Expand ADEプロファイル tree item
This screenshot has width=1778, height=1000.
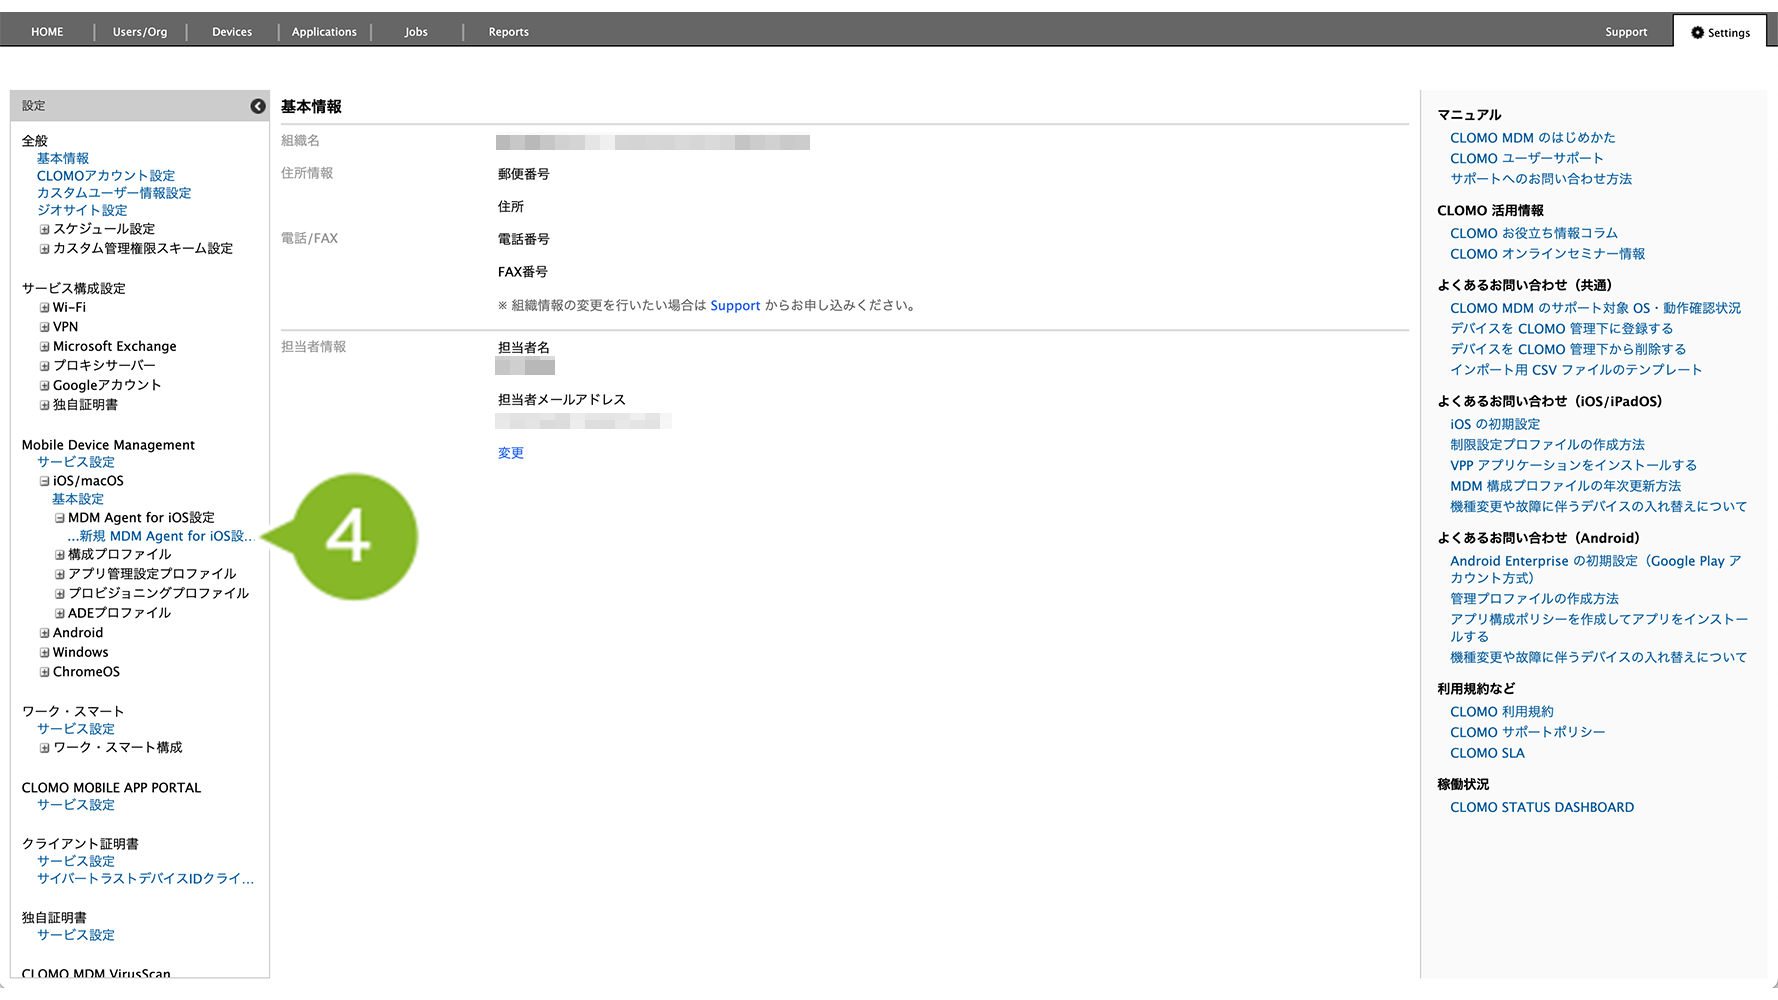tap(60, 613)
